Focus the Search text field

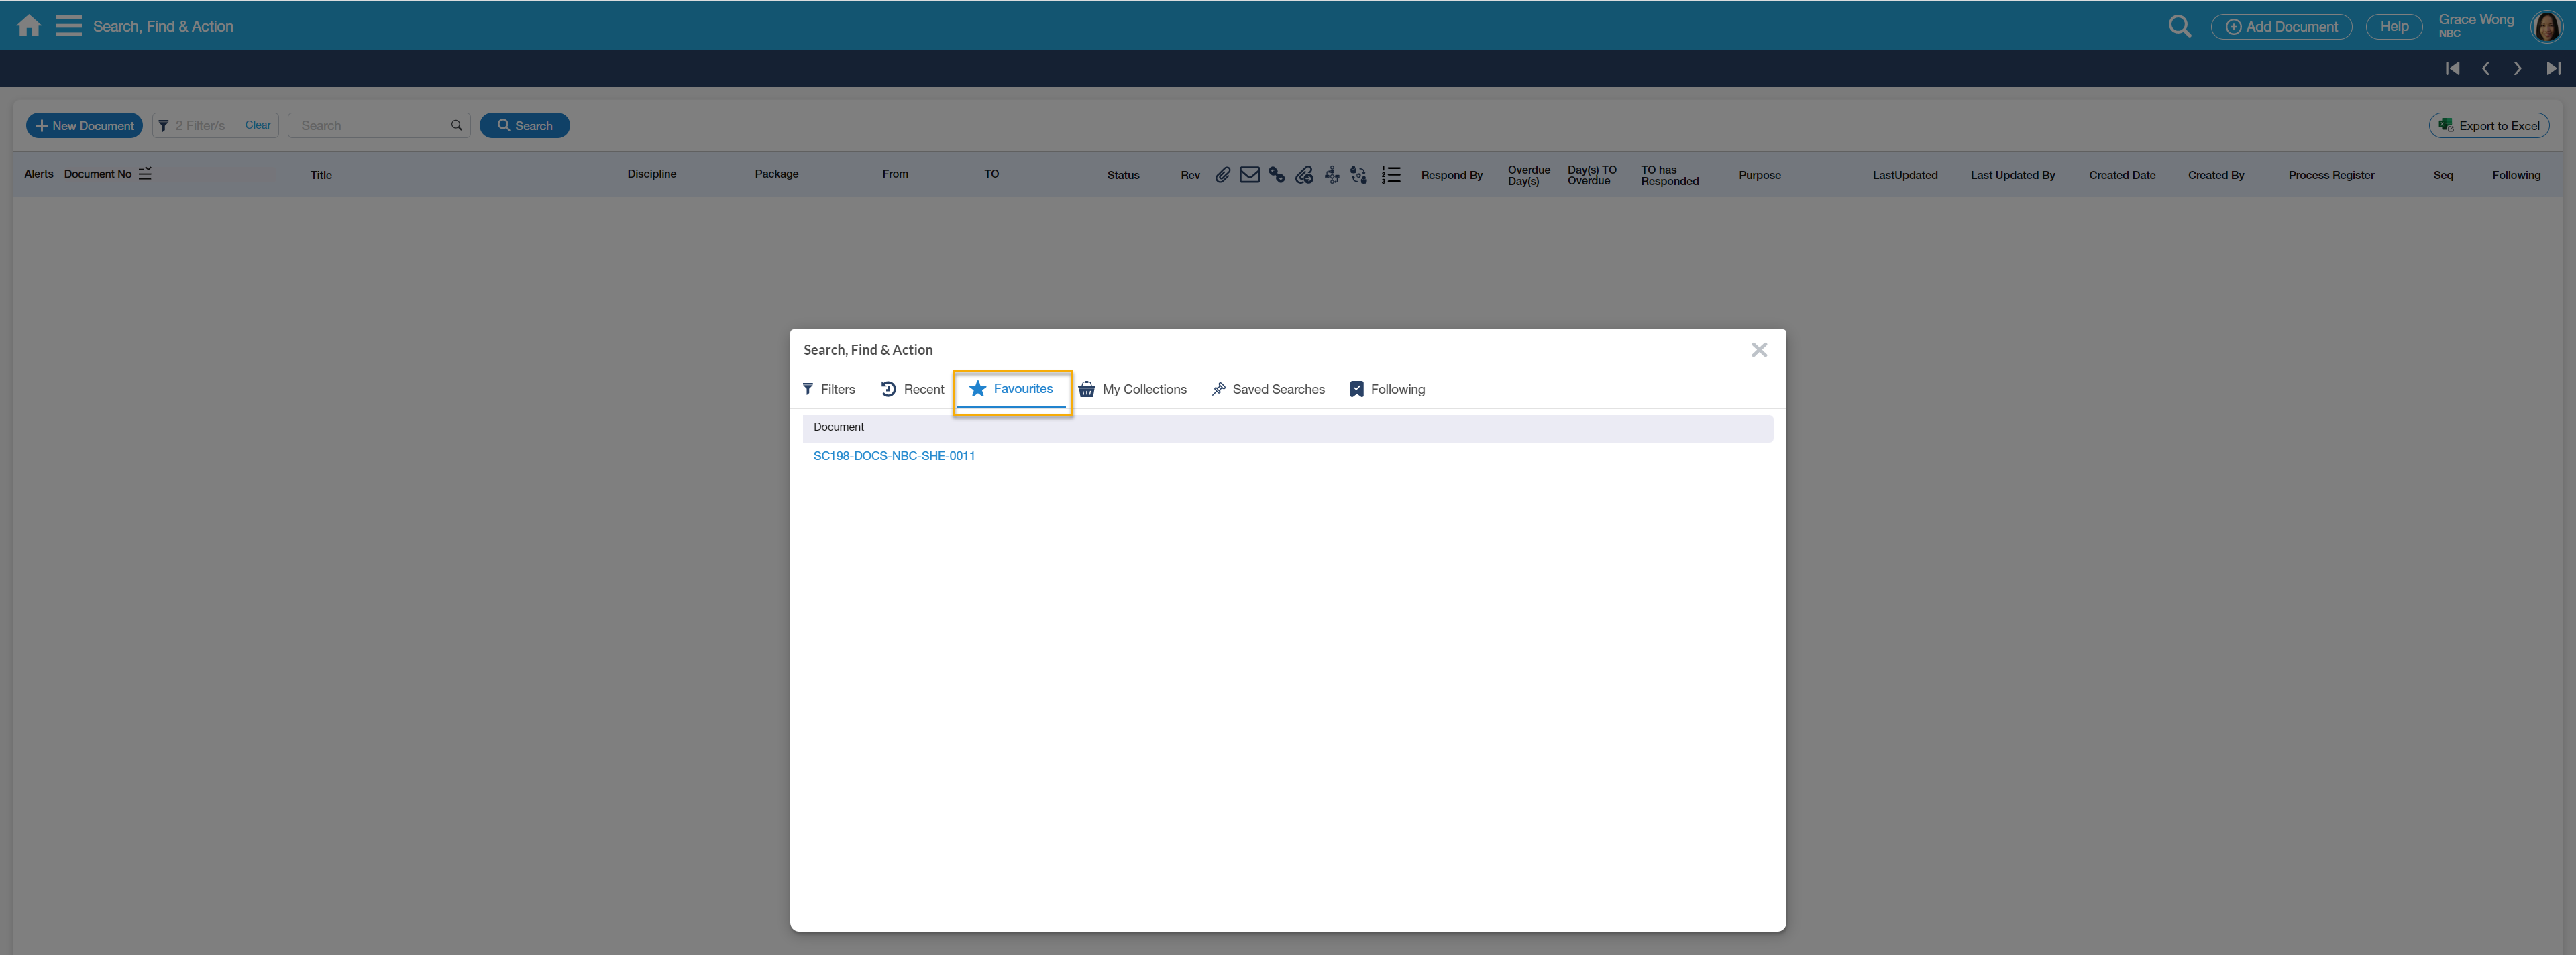click(370, 126)
